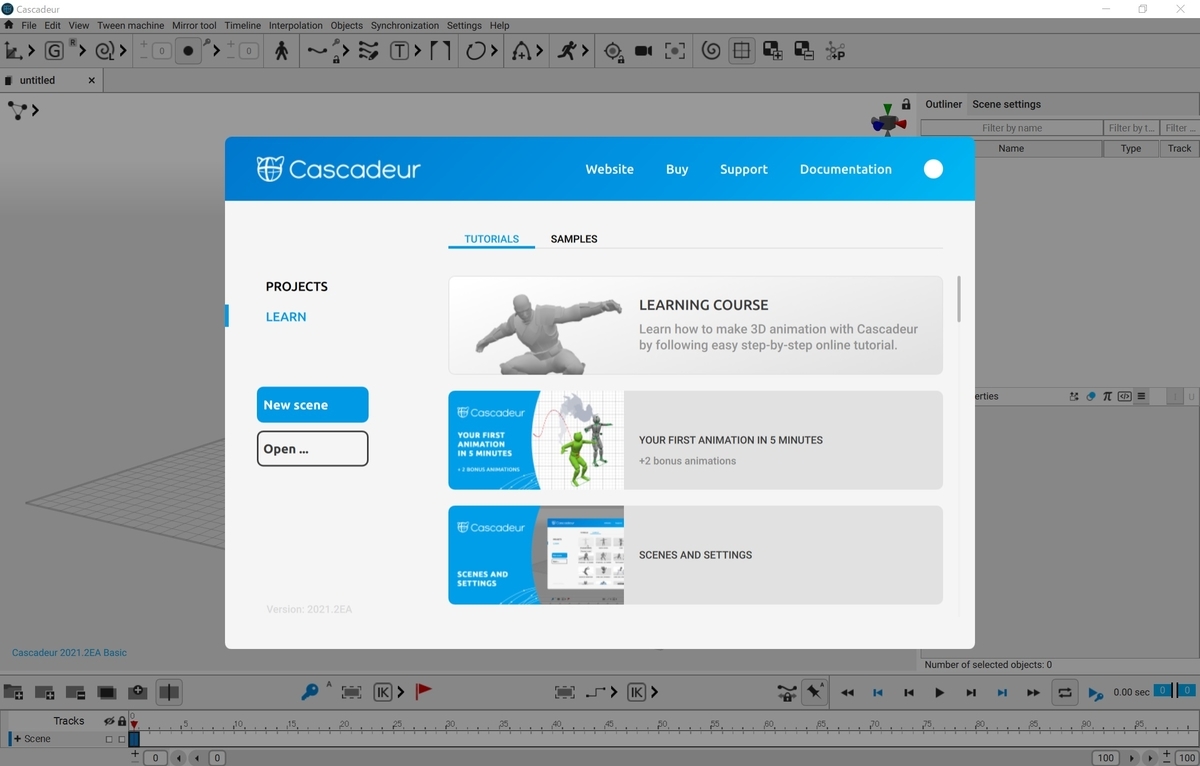The width and height of the screenshot is (1200, 766).
Task: Click the viewport orientation gizmo
Action: [x=886, y=119]
